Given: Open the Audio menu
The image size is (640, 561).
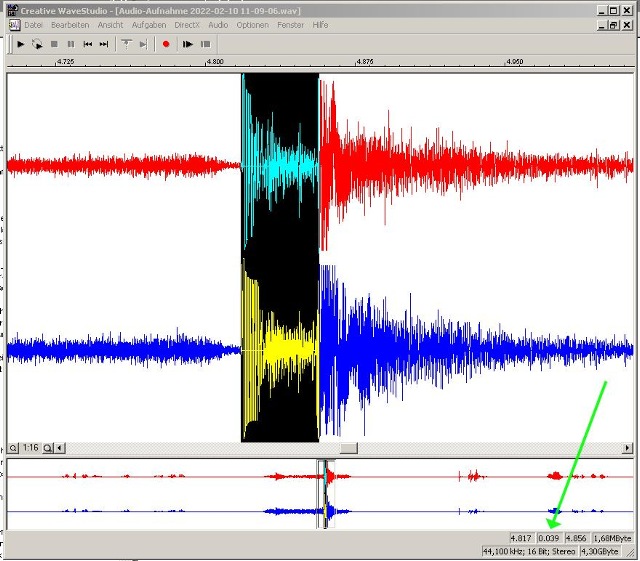Looking at the screenshot, I should 218,25.
